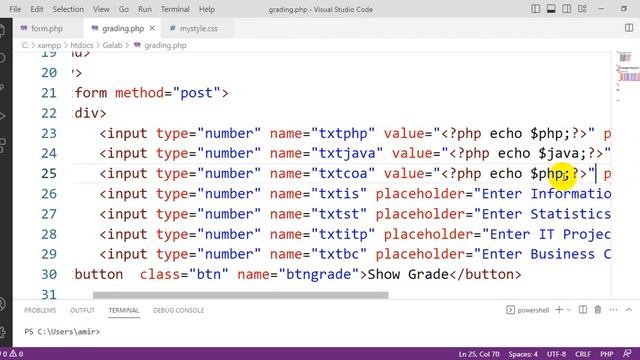Image resolution: width=640 pixels, height=360 pixels.
Task: Switch to the mystyle.css tab
Action: click(x=198, y=29)
